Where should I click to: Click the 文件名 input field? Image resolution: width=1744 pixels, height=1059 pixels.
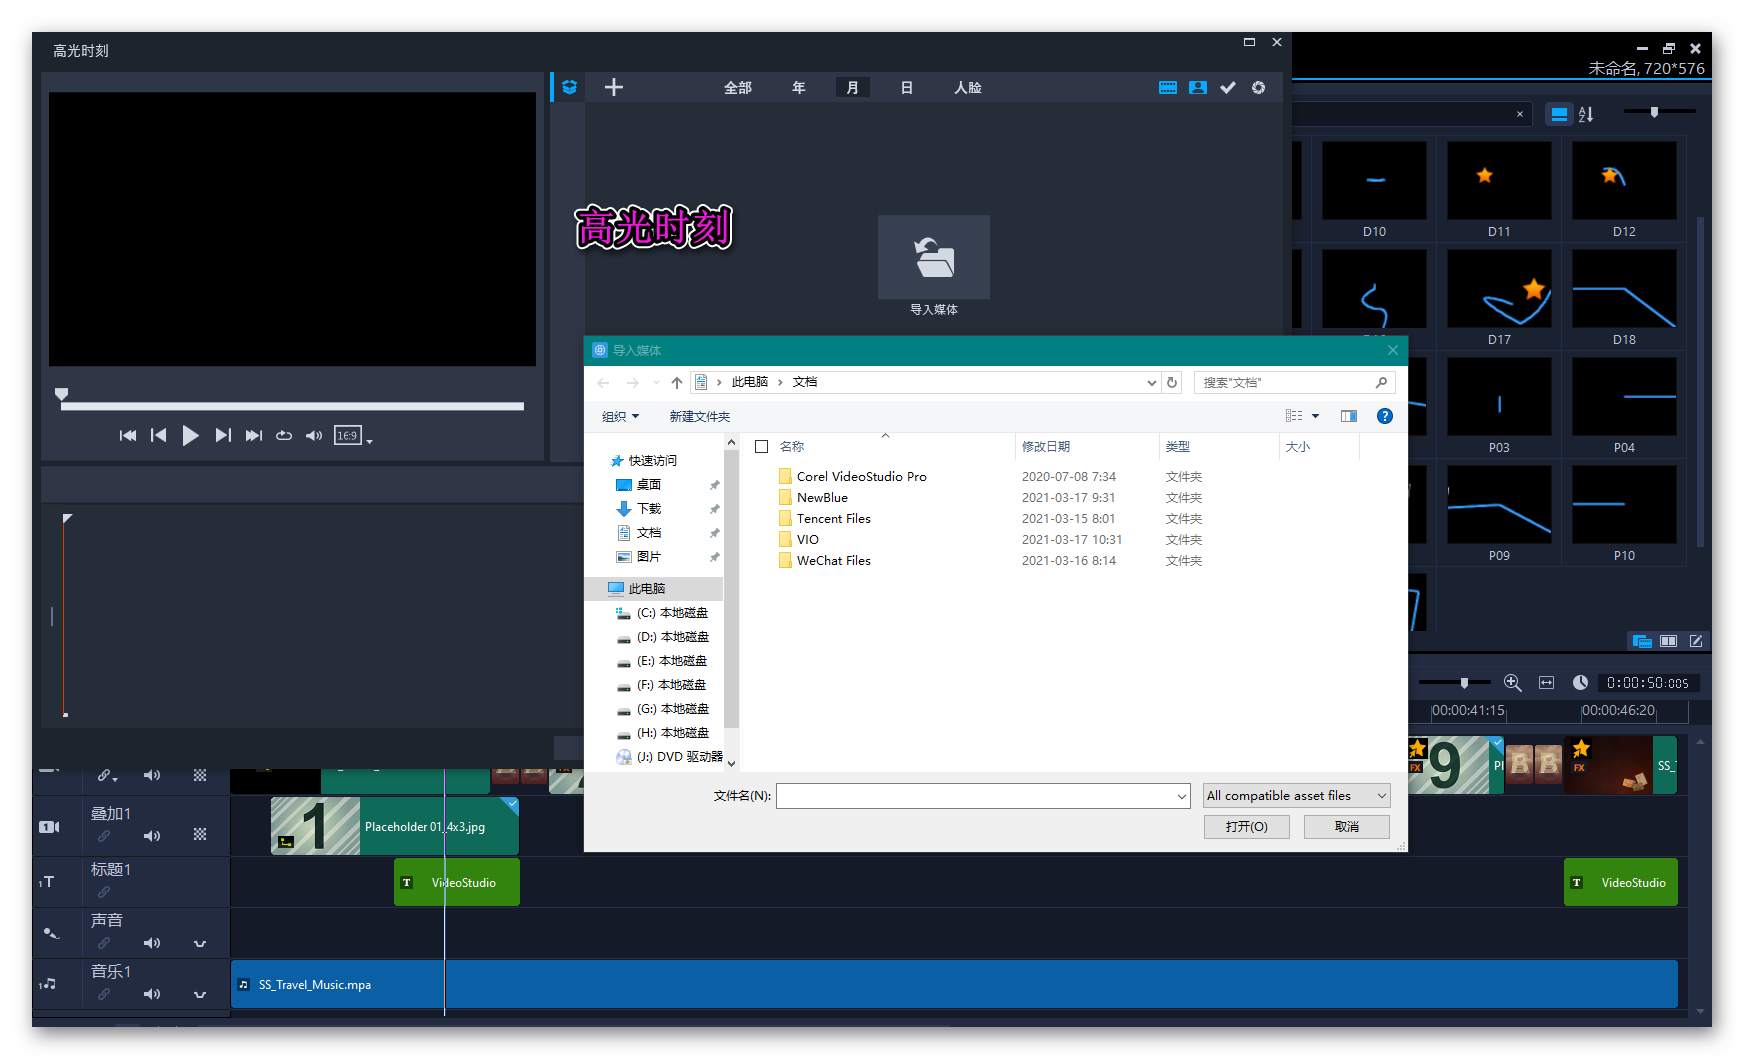pyautogui.click(x=976, y=796)
